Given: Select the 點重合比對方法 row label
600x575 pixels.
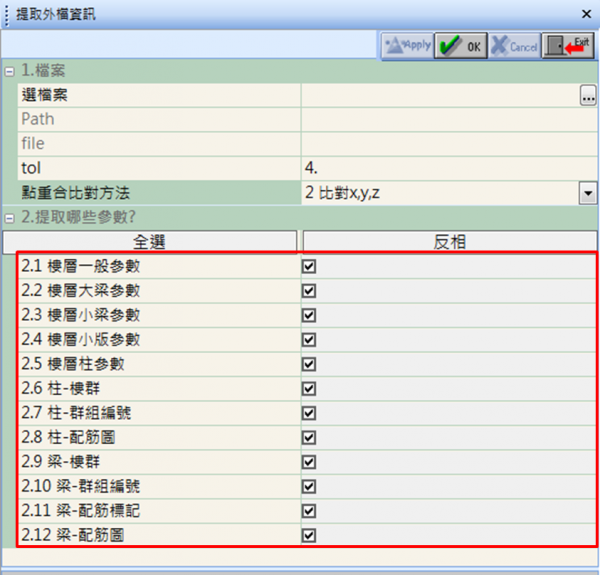Looking at the screenshot, I should [75, 193].
